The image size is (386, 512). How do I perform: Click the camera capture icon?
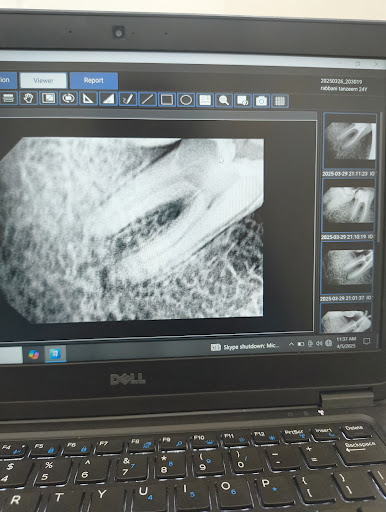point(261,101)
